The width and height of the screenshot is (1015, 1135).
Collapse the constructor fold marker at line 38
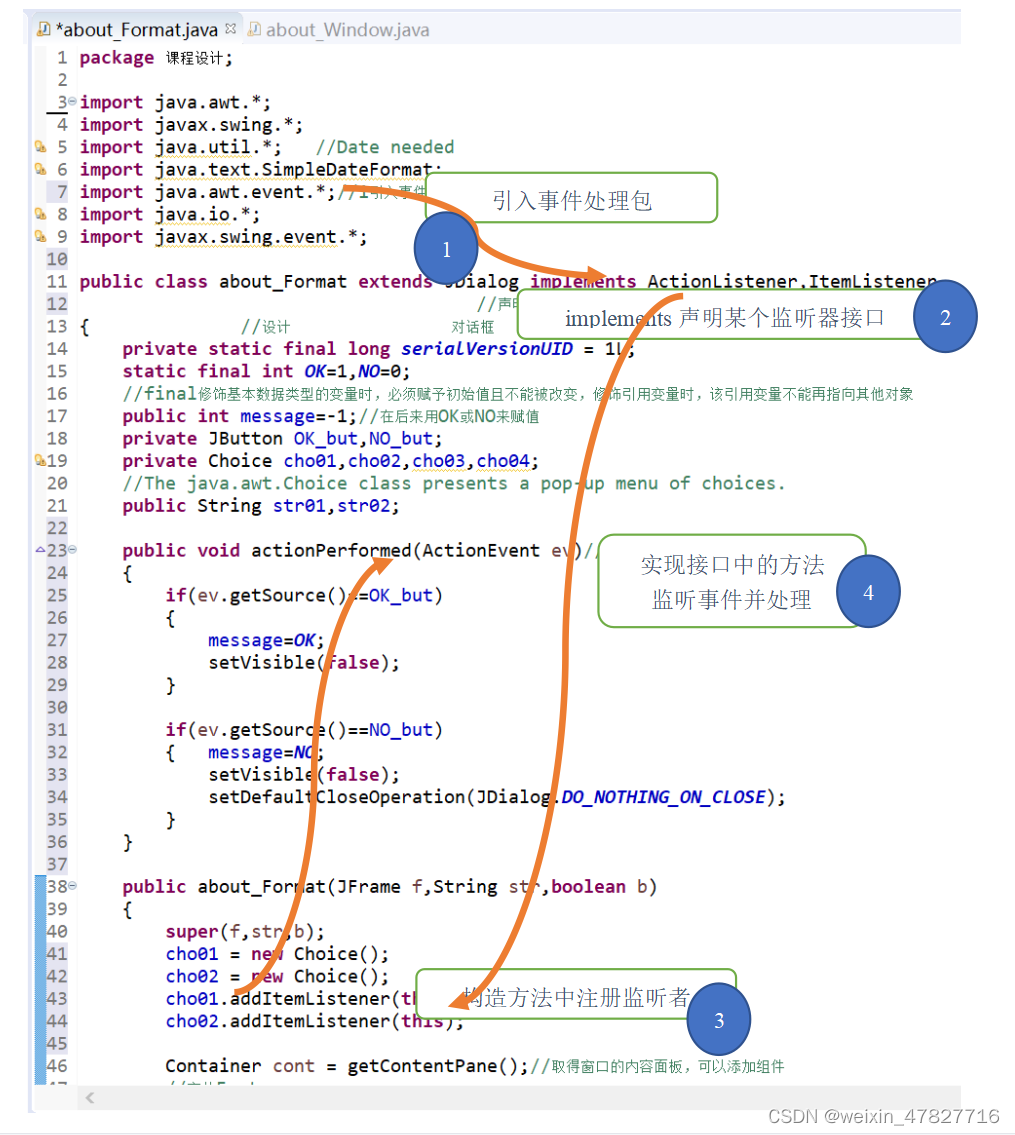point(73,886)
